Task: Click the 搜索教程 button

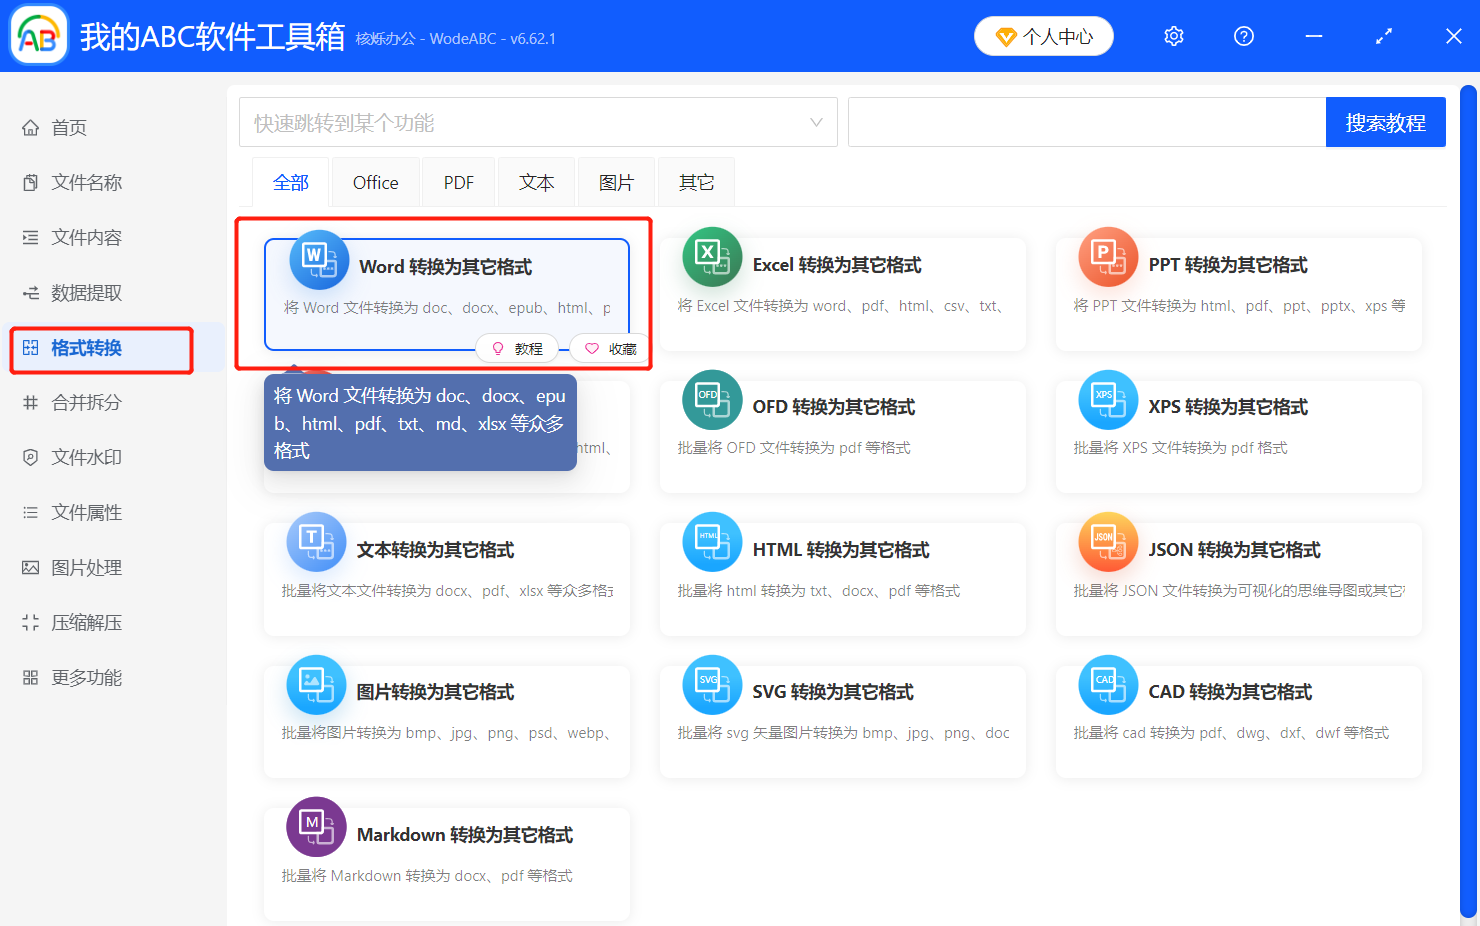Action: tap(1386, 121)
